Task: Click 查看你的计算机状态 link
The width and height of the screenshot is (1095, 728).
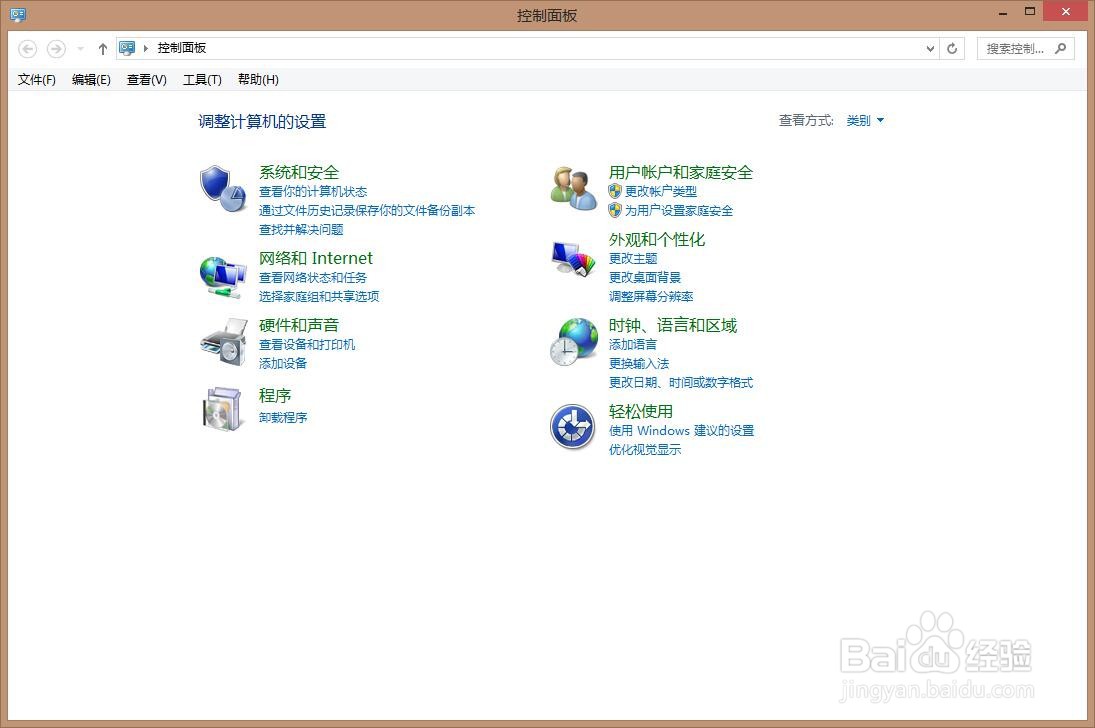Action: [313, 191]
